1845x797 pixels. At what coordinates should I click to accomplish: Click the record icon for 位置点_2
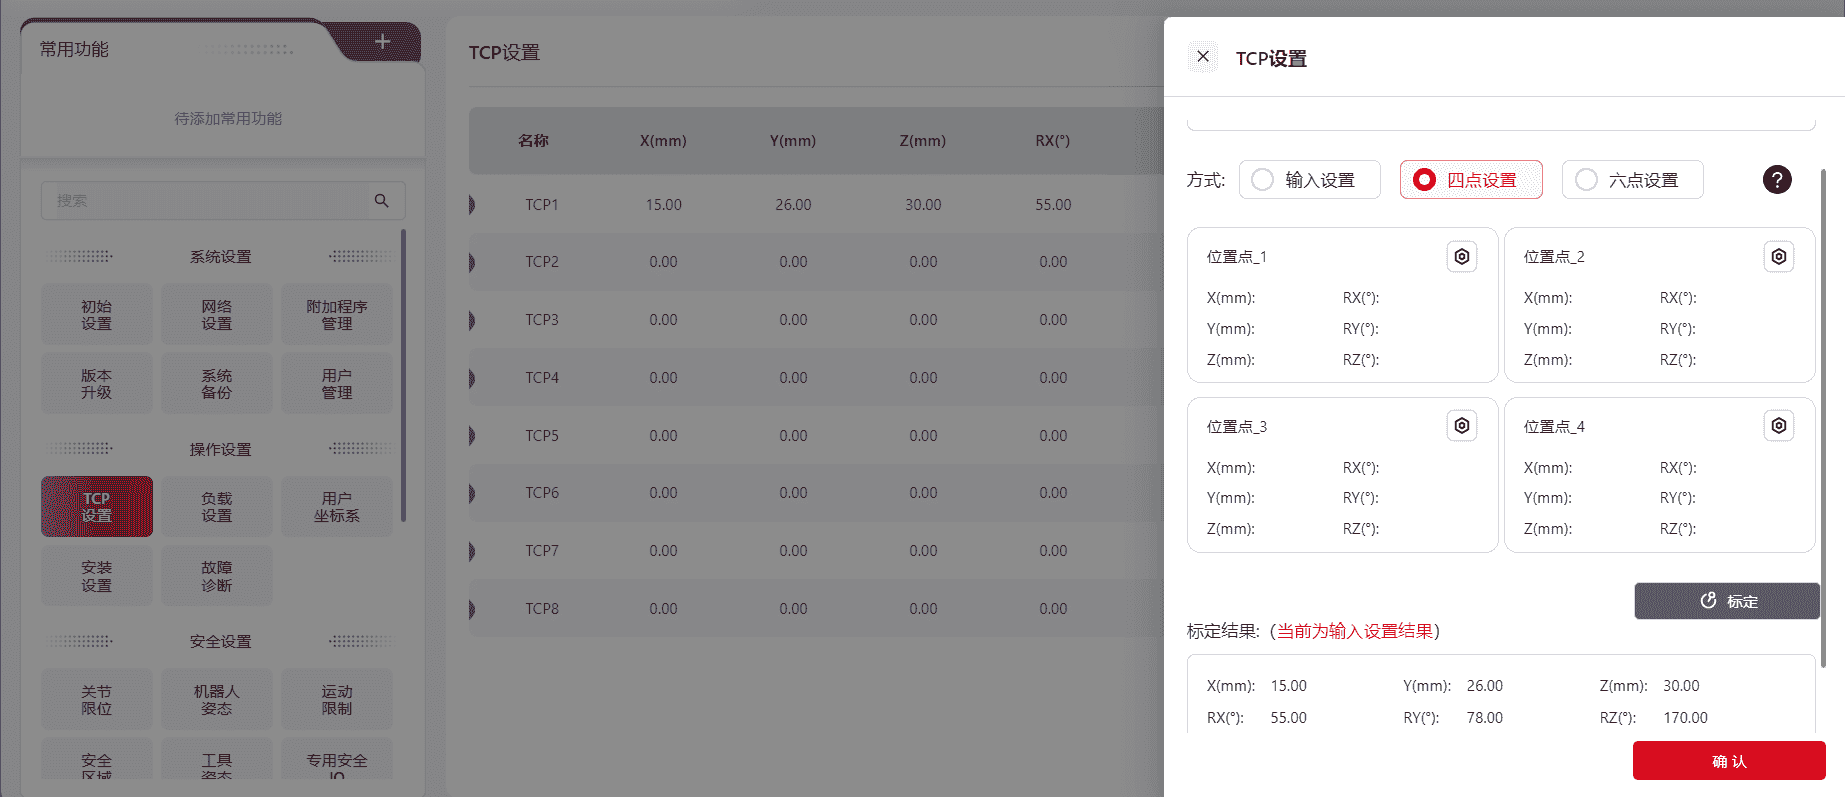[1778, 257]
